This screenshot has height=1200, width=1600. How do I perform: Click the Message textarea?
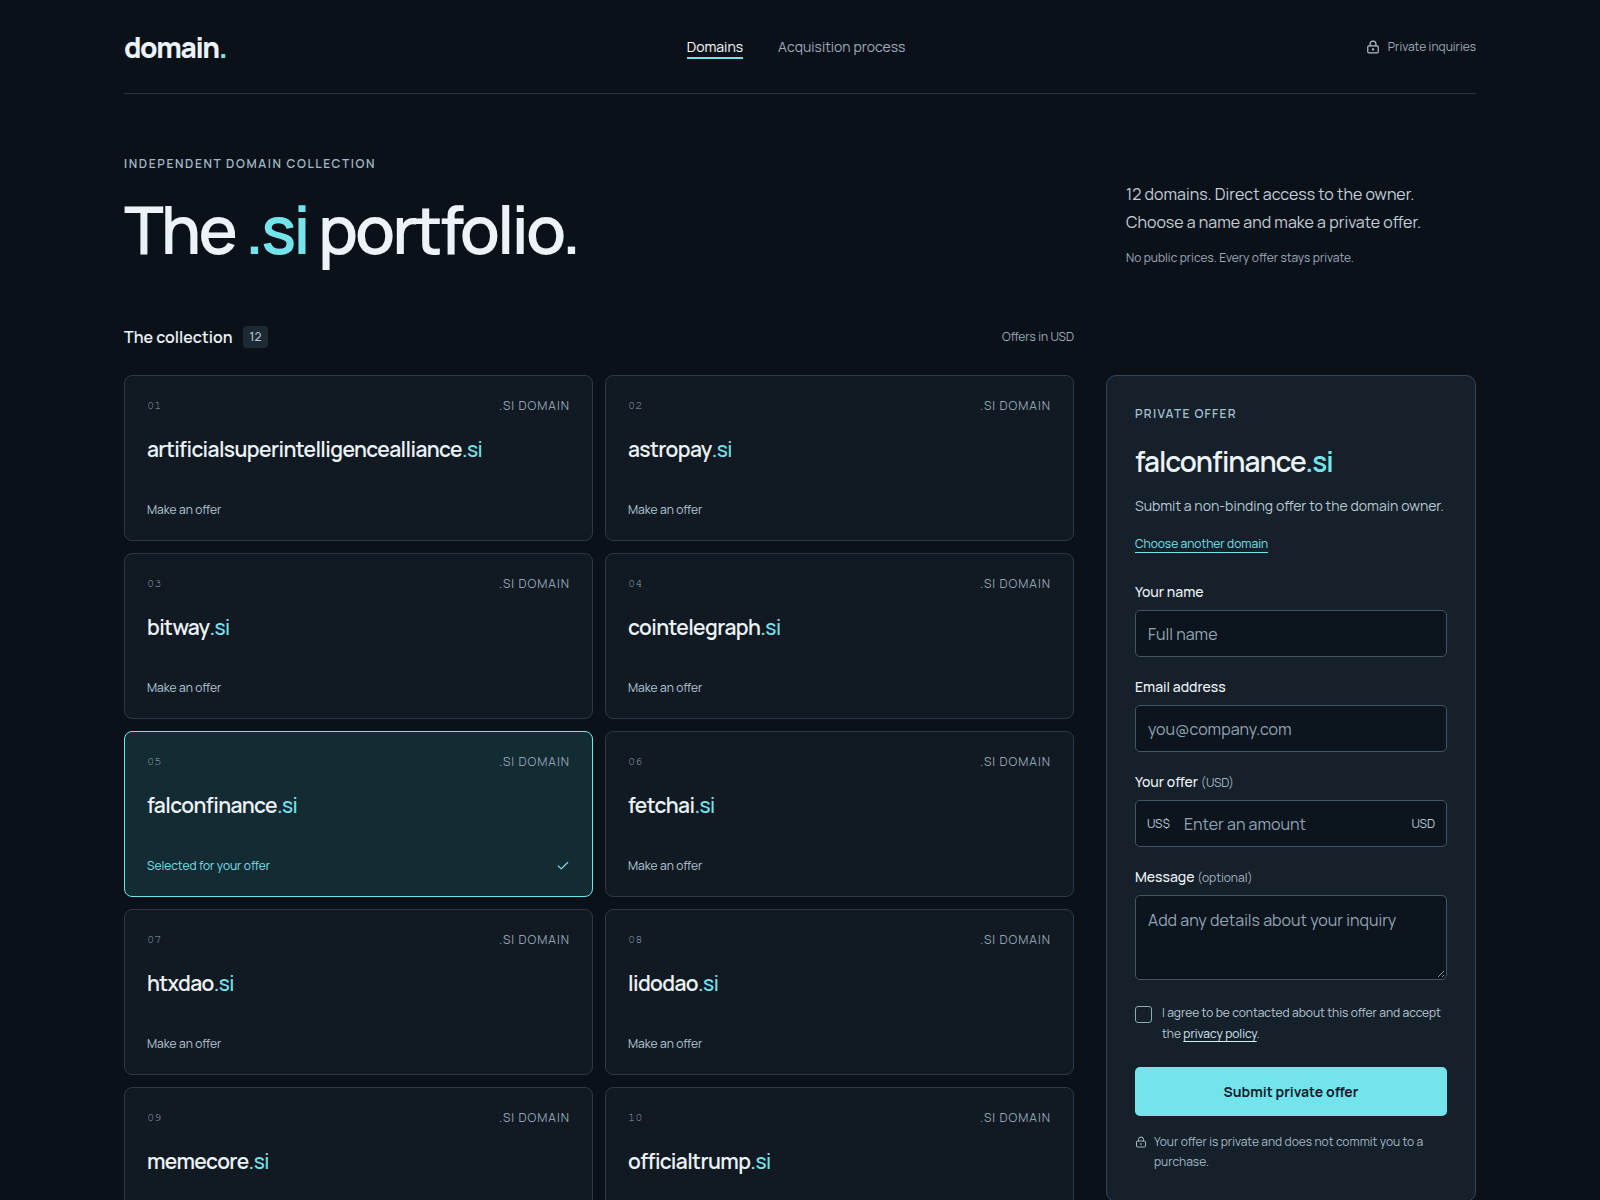[1291, 938]
